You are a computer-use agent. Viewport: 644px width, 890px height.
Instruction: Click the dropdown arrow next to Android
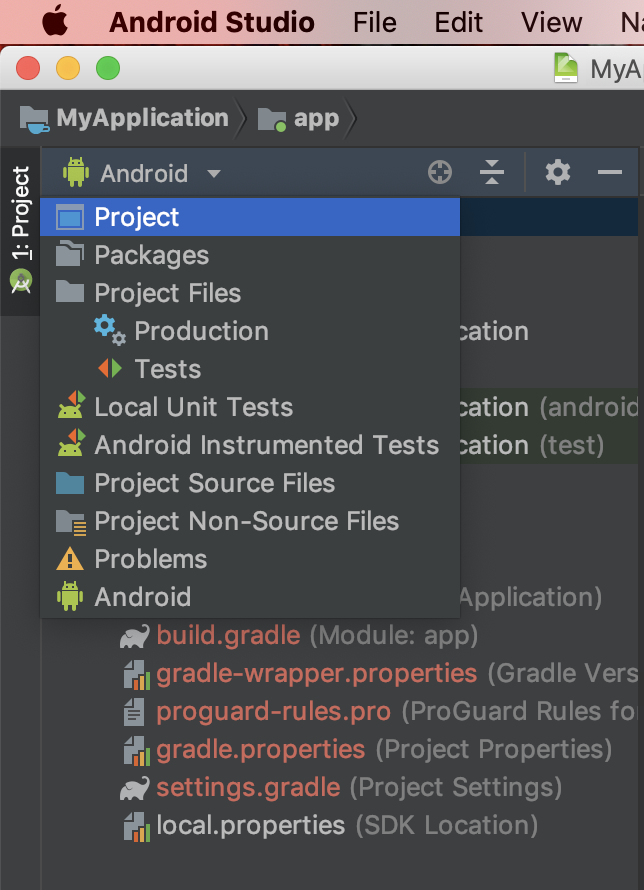pyautogui.click(x=214, y=174)
